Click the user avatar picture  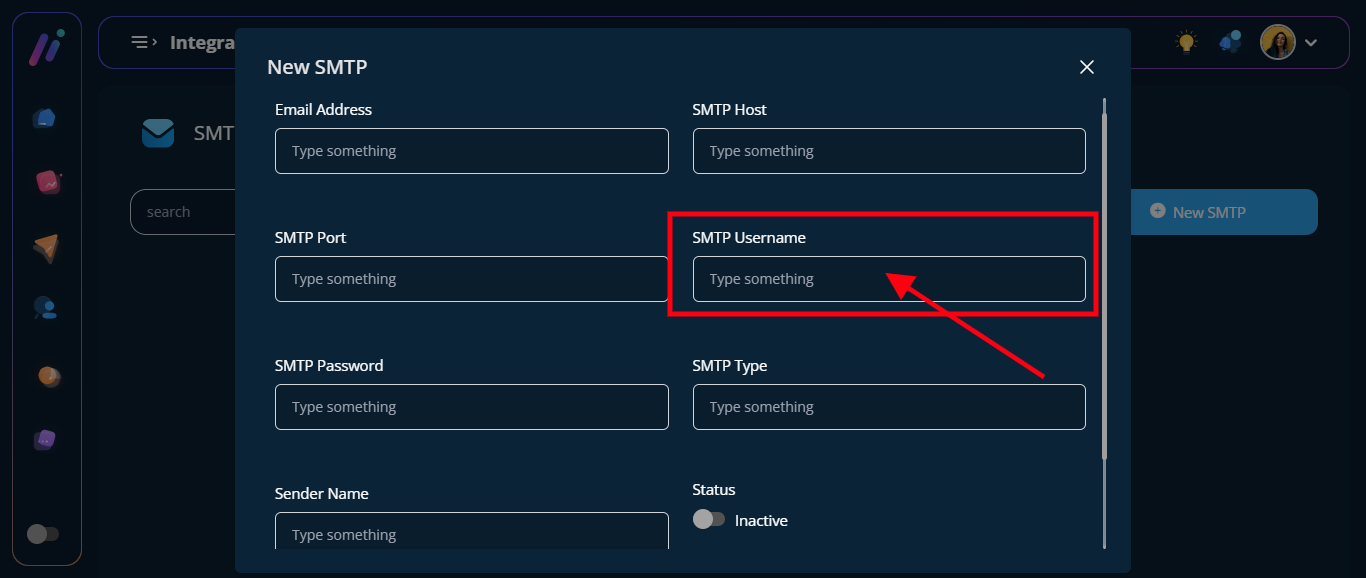1277,42
